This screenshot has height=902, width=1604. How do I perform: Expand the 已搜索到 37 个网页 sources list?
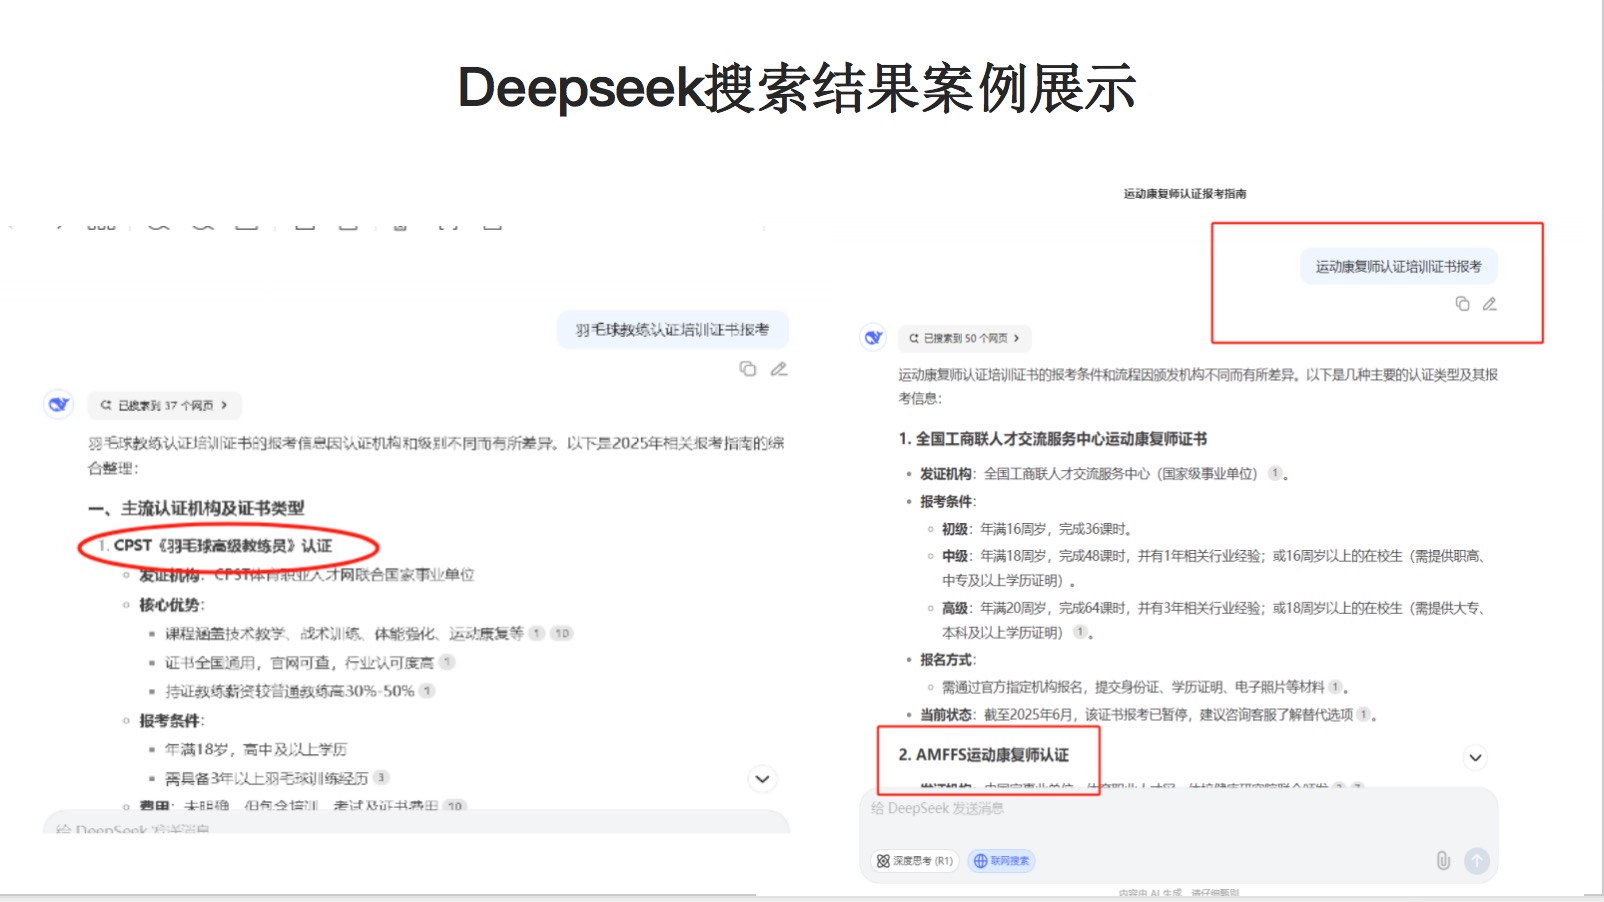click(165, 405)
